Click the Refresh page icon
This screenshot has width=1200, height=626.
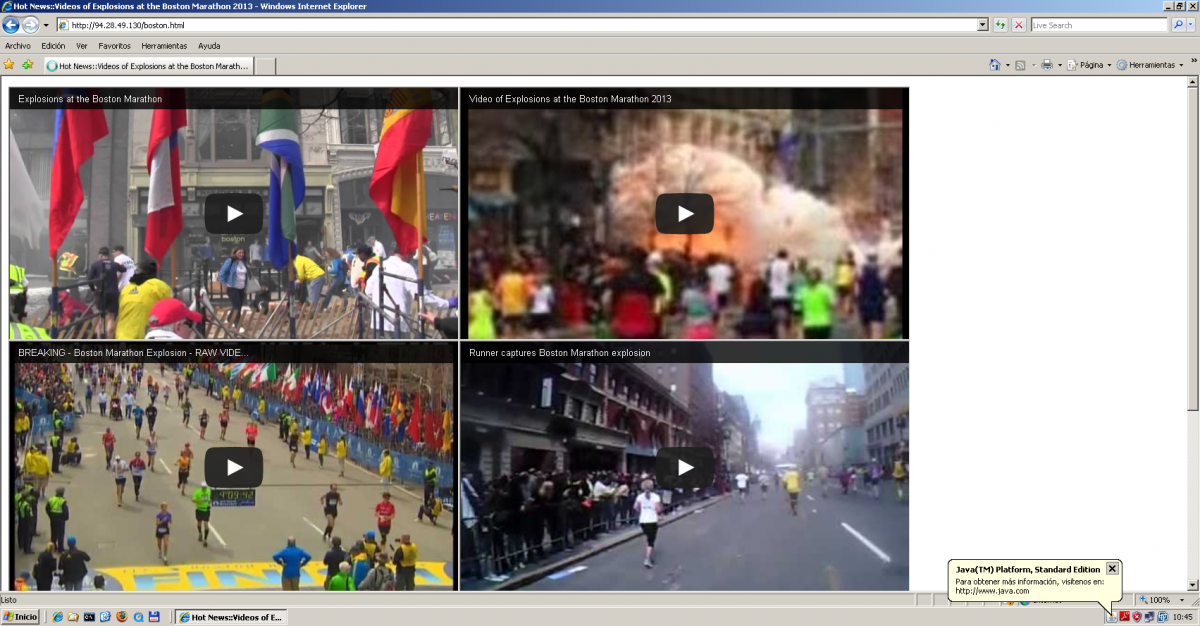click(1001, 25)
